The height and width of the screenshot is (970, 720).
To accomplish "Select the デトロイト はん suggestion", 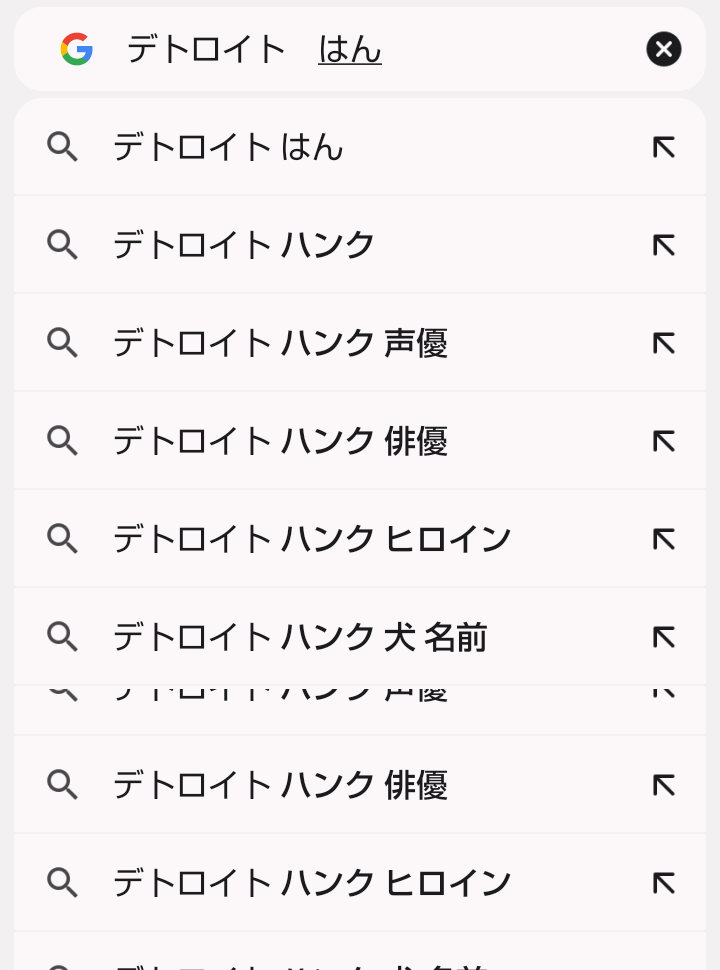I will click(228, 147).
